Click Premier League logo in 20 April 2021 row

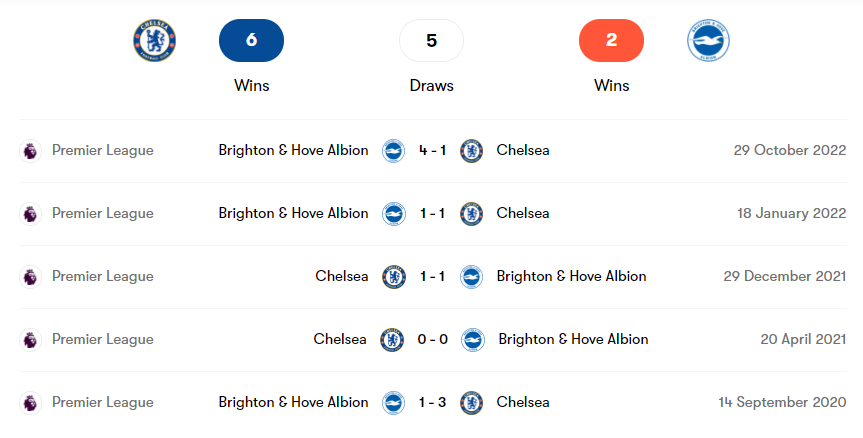[x=30, y=340]
